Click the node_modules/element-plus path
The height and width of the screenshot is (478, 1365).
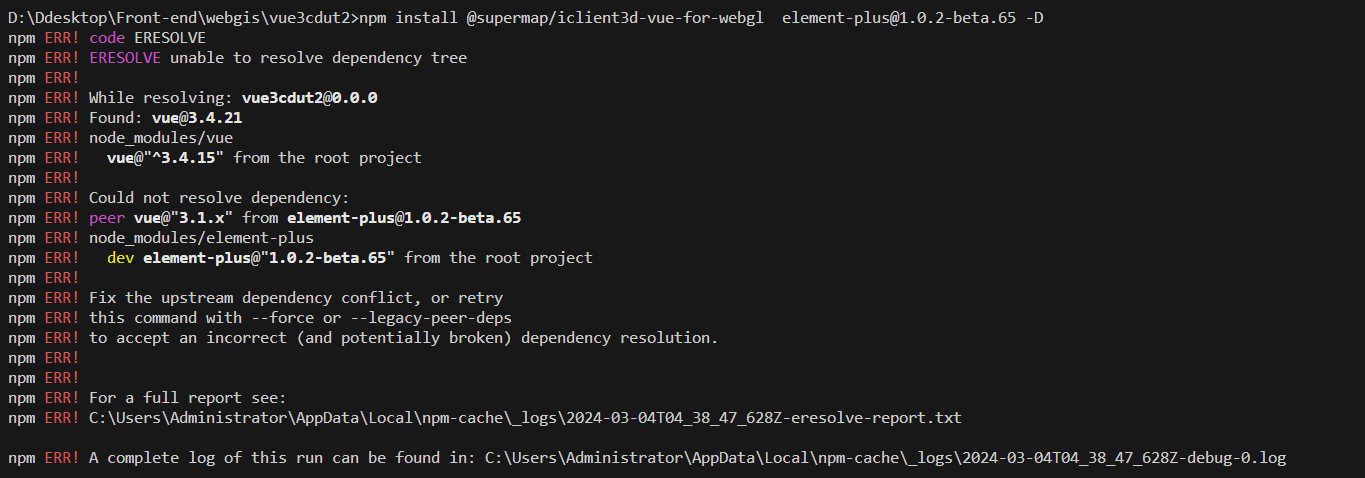[201, 238]
